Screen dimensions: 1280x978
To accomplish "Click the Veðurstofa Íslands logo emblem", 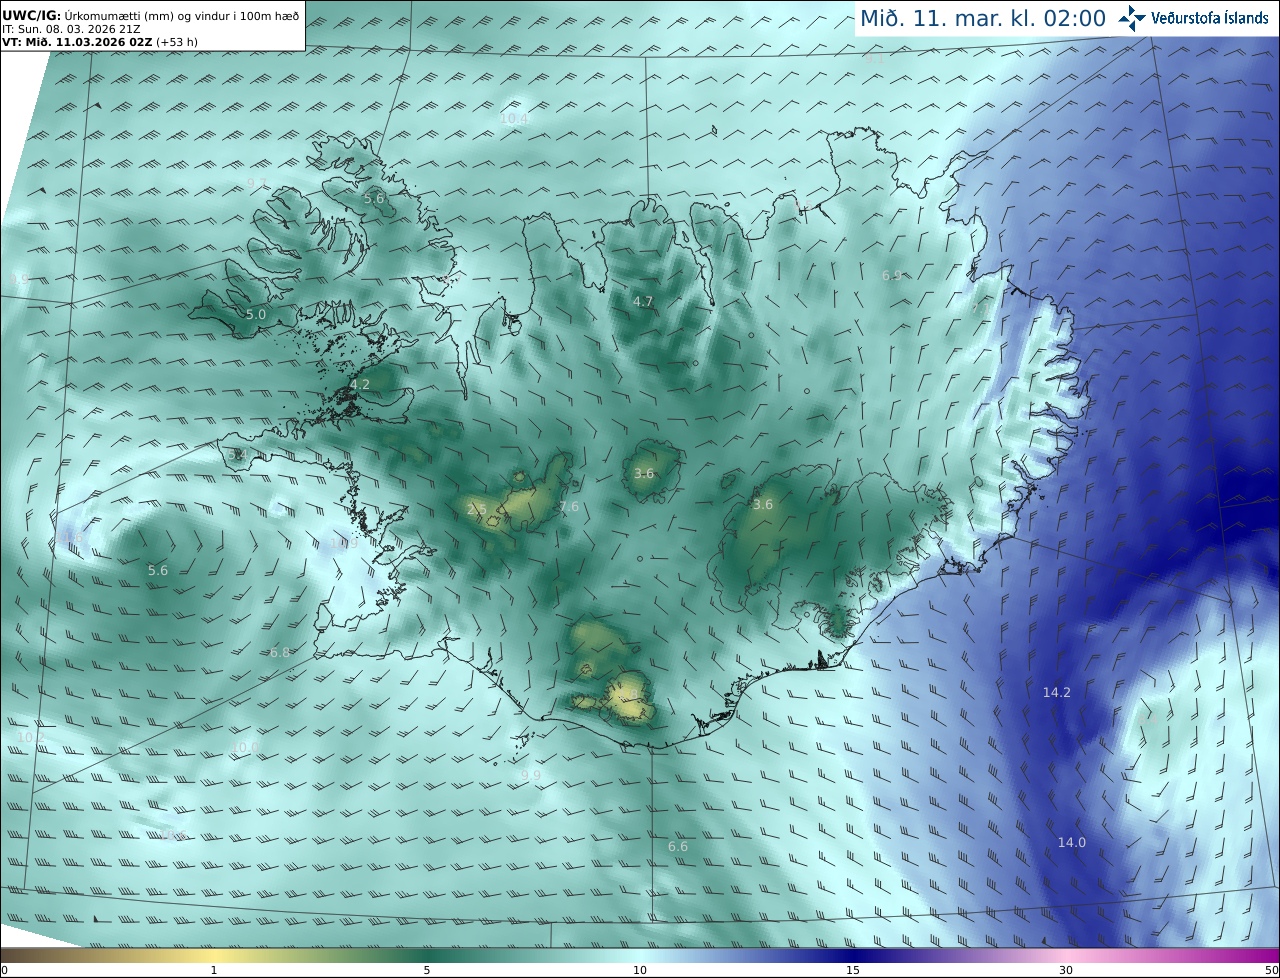I will (1132, 18).
